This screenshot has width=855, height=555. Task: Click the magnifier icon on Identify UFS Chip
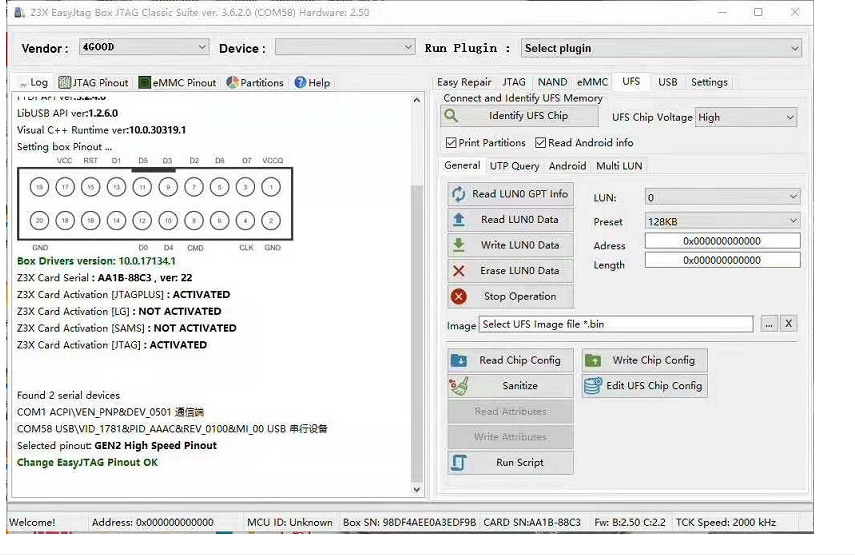click(x=451, y=116)
